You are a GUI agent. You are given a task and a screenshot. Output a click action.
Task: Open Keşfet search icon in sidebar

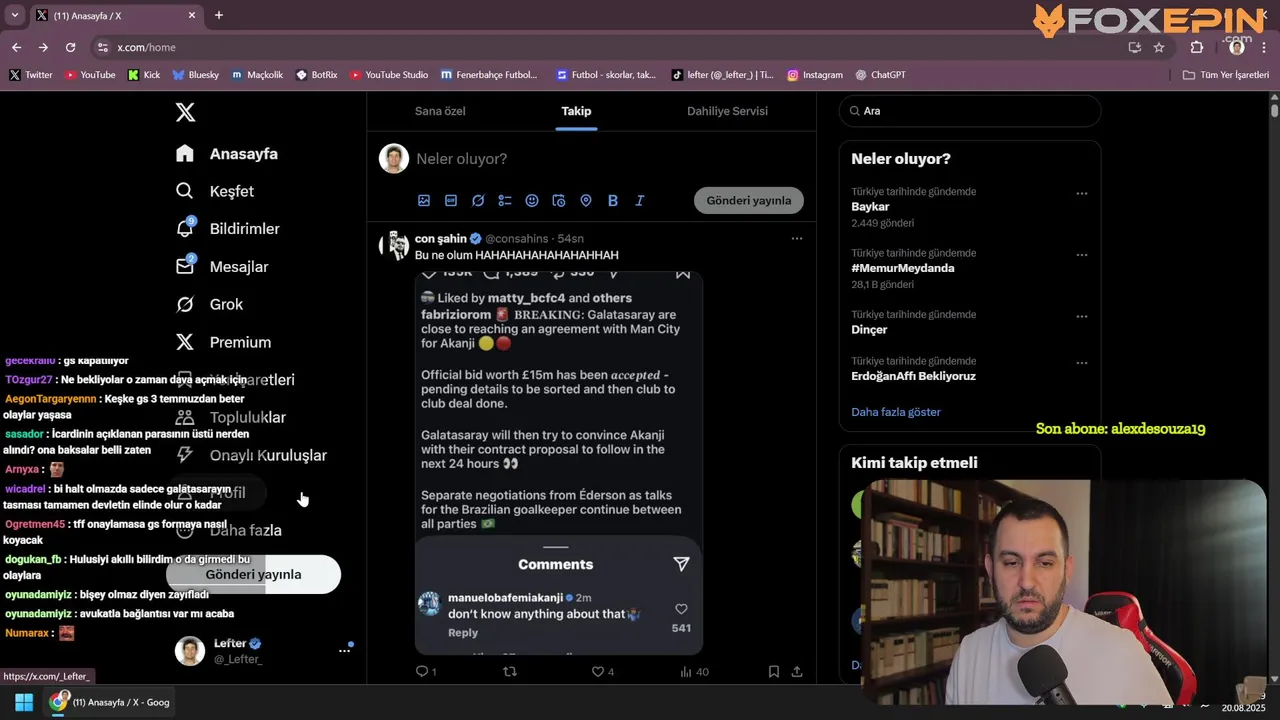click(185, 191)
